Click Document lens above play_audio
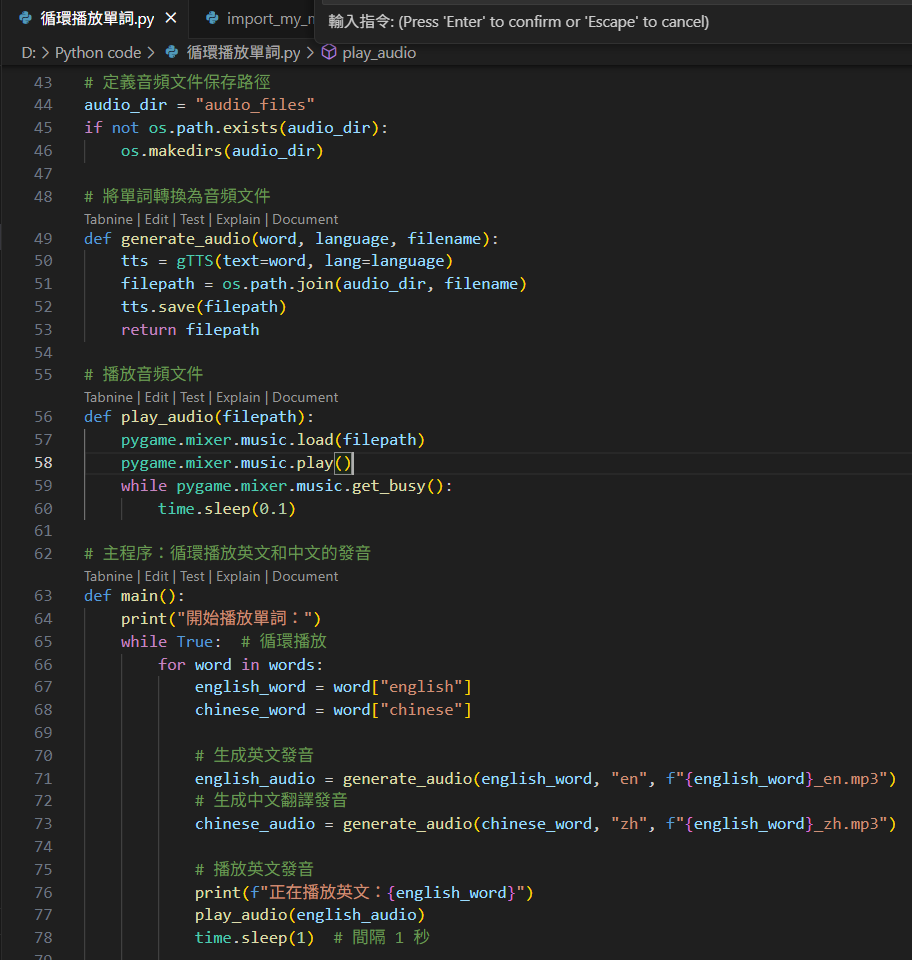This screenshot has height=960, width=912. click(305, 397)
